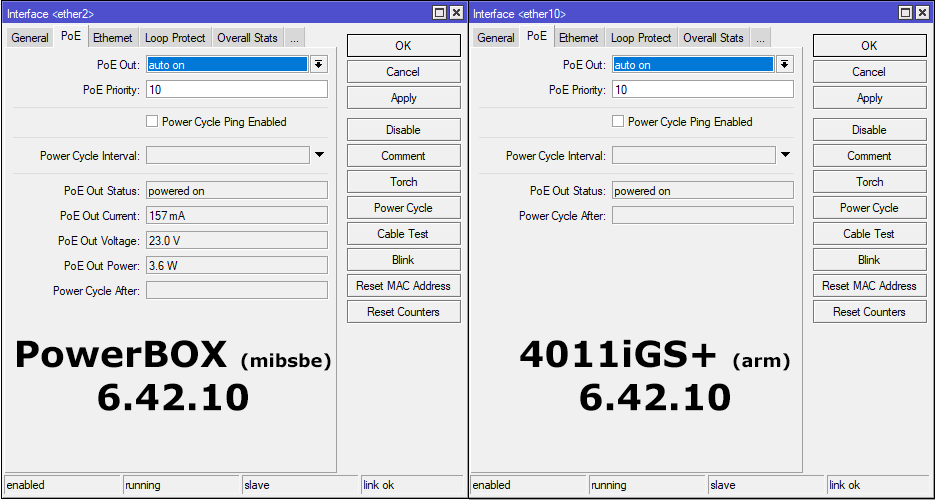The width and height of the screenshot is (935, 500).
Task: Launch Torch in ether10 window
Action: 869,182
